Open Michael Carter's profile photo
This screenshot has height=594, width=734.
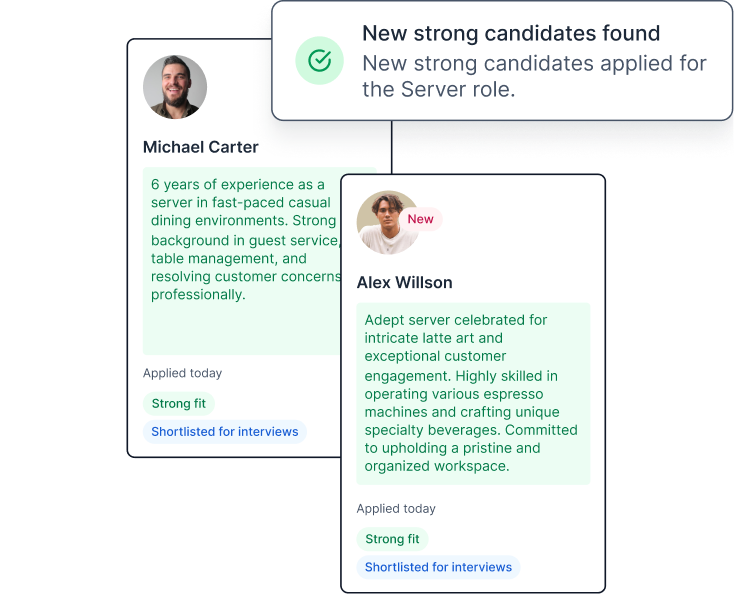click(x=175, y=87)
